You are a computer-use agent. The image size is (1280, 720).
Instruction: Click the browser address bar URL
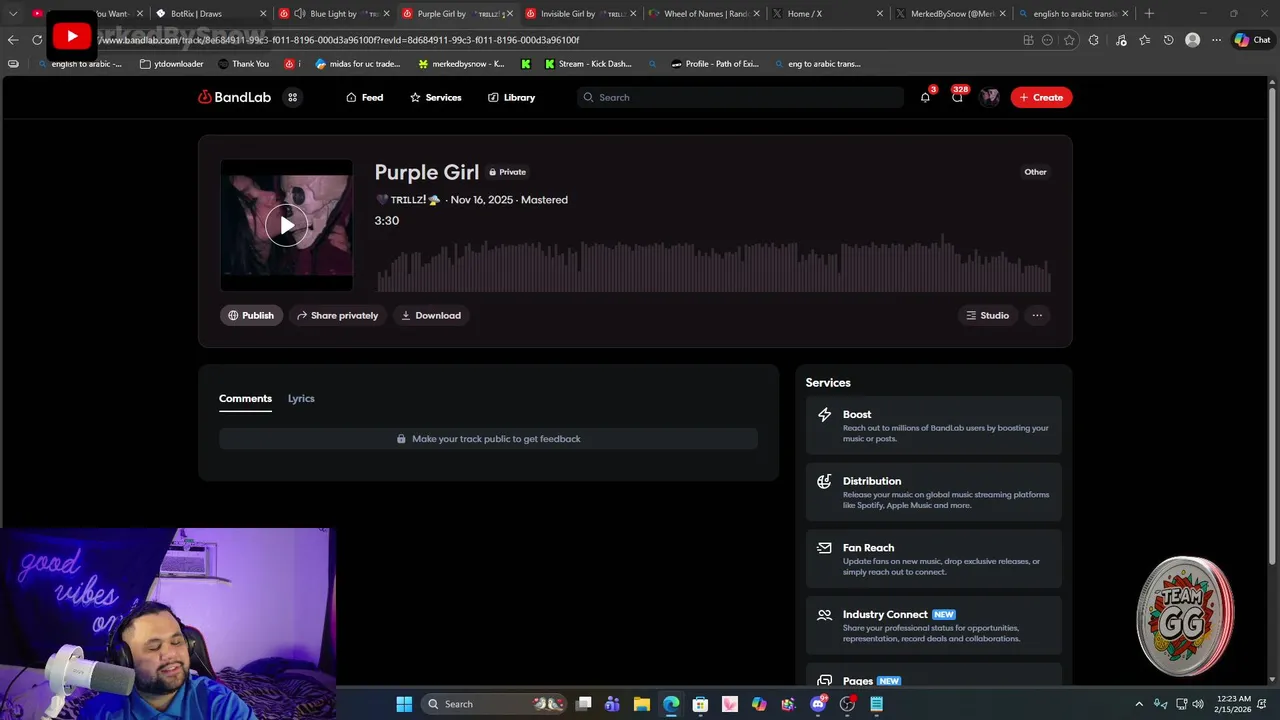coord(338,40)
